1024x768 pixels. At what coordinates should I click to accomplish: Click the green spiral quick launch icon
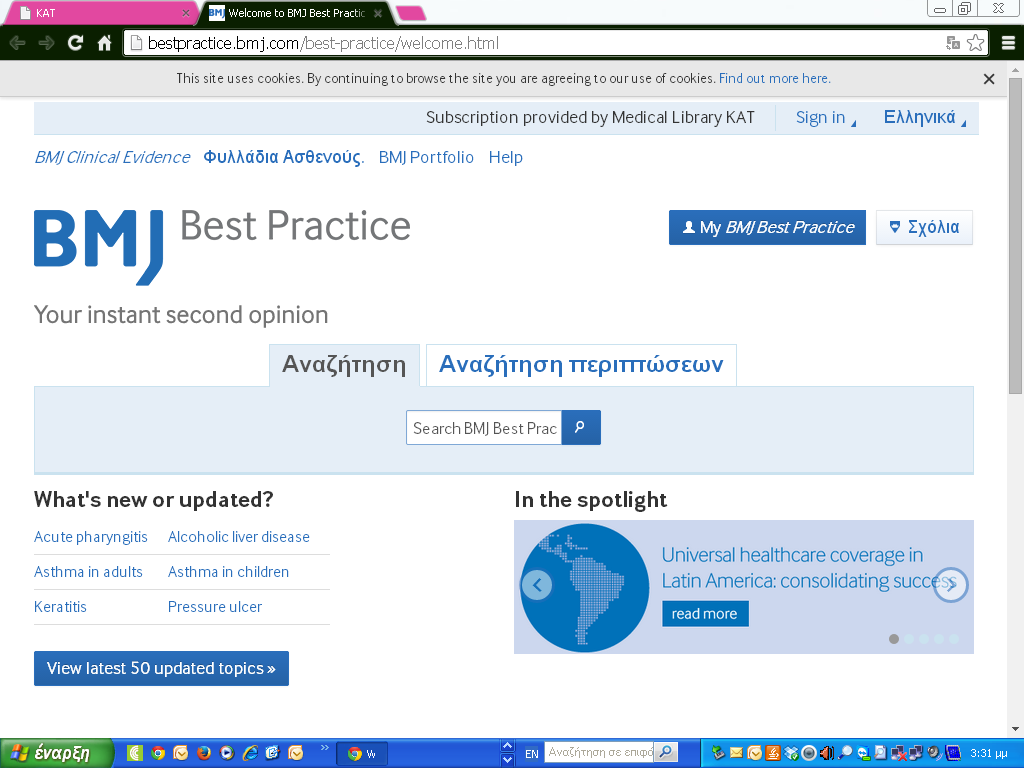point(135,753)
